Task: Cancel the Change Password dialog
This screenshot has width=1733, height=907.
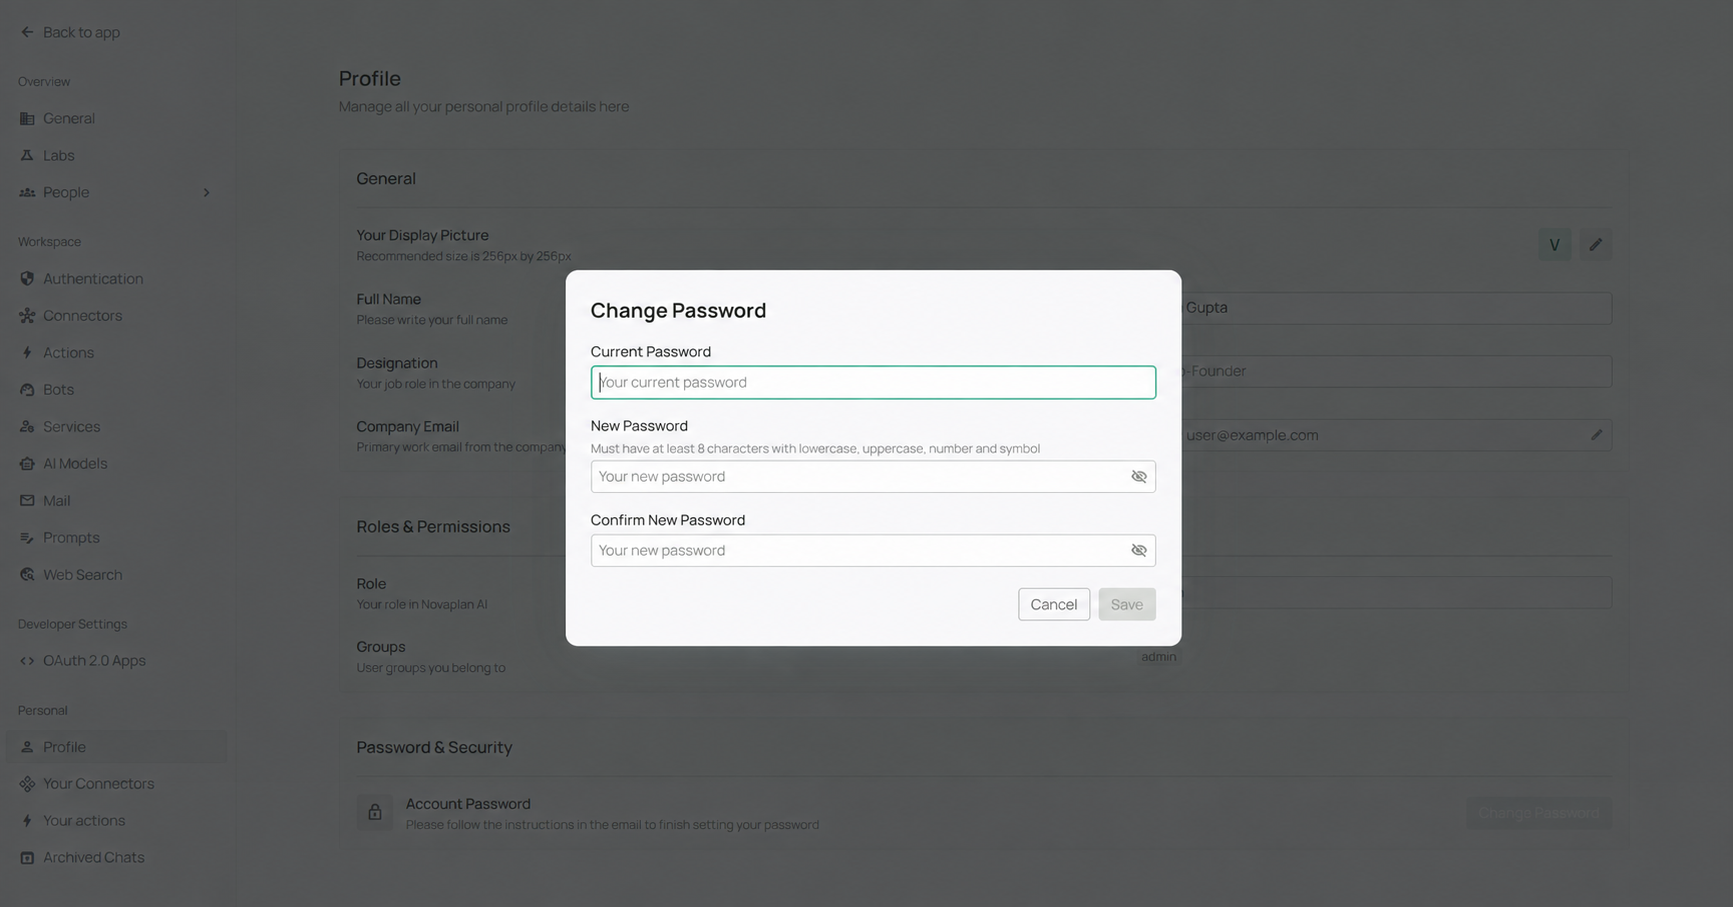Action: tap(1054, 605)
